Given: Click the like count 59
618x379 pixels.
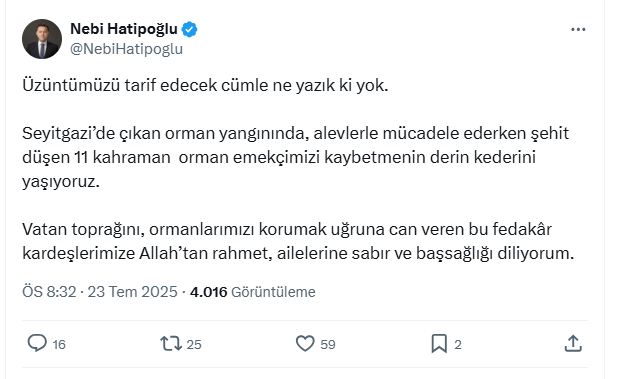Looking at the screenshot, I should 328,345.
